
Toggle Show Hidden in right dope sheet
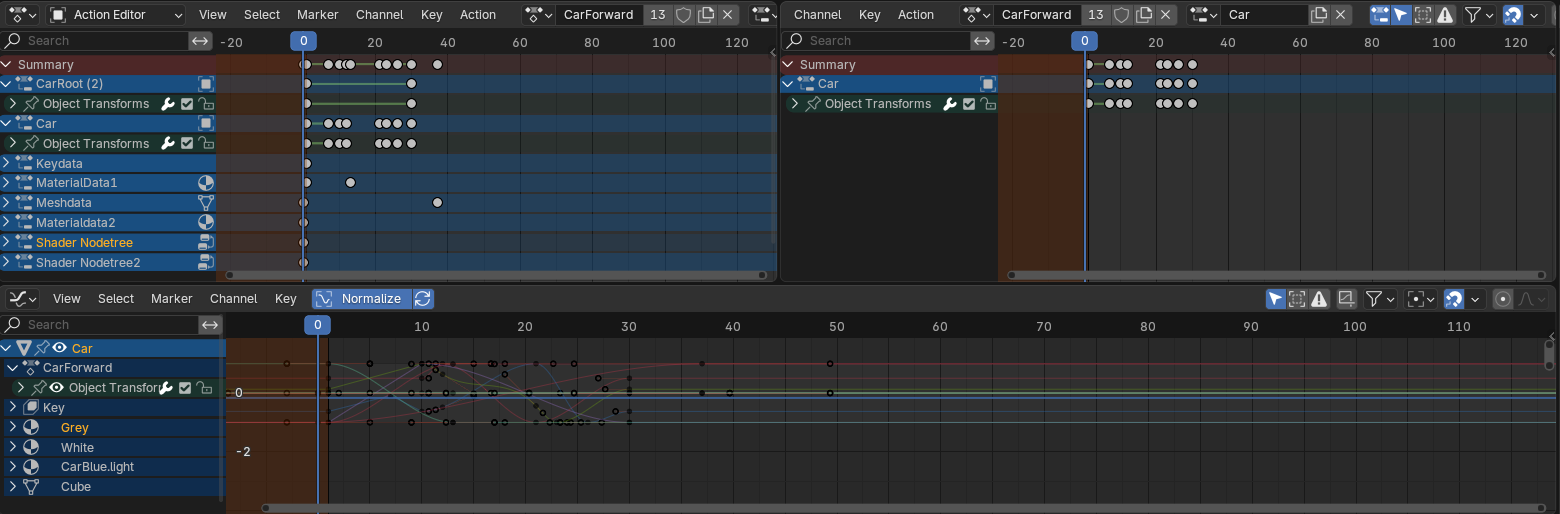pos(1423,15)
